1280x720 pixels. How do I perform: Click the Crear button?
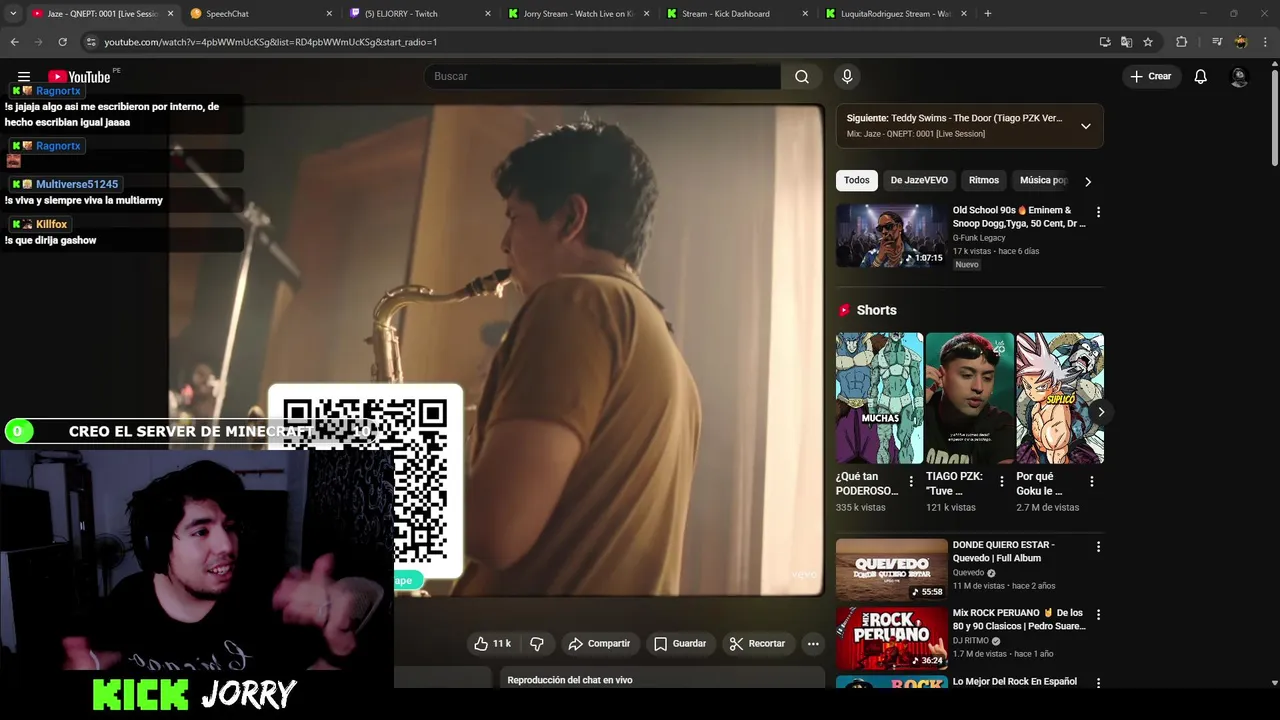(x=1151, y=77)
